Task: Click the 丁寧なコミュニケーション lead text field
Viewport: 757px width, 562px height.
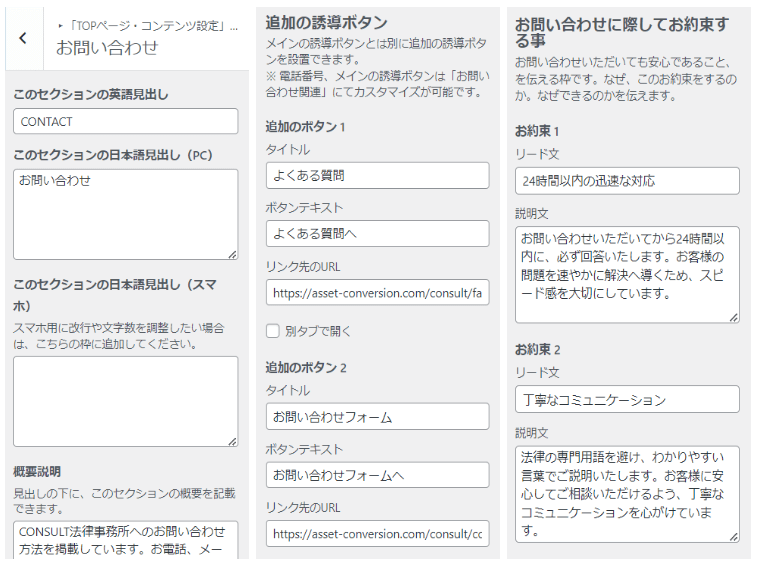Action: click(627, 399)
